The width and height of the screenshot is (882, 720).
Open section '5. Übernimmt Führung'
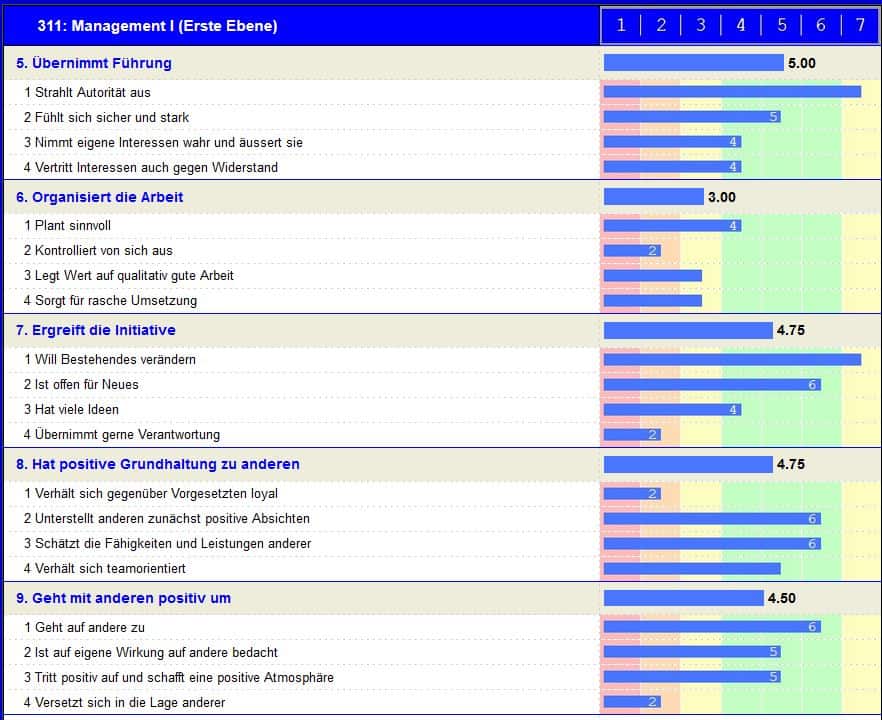94,63
